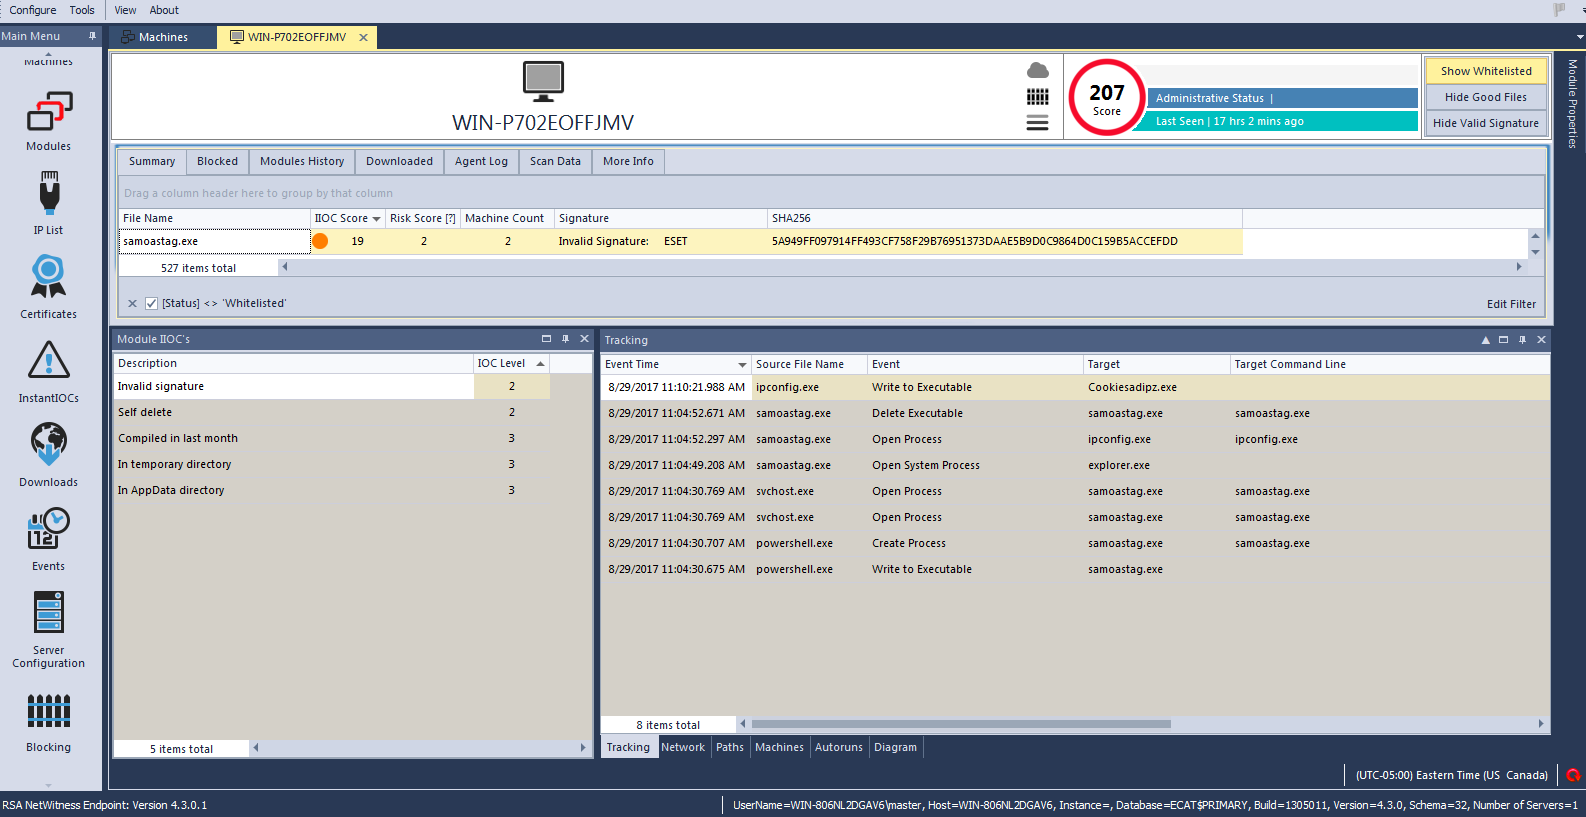
Task: Open the InstantIOCs warning icon
Action: [x=48, y=361]
